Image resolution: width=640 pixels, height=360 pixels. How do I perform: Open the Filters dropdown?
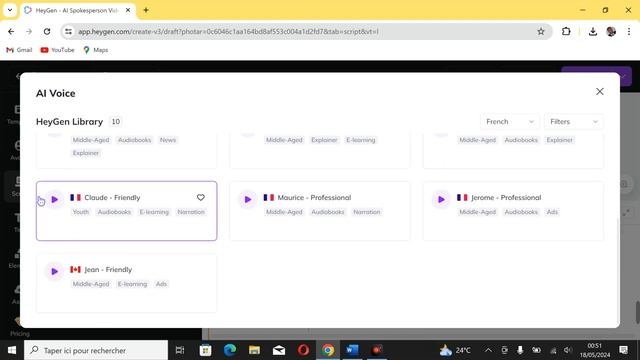tap(573, 122)
